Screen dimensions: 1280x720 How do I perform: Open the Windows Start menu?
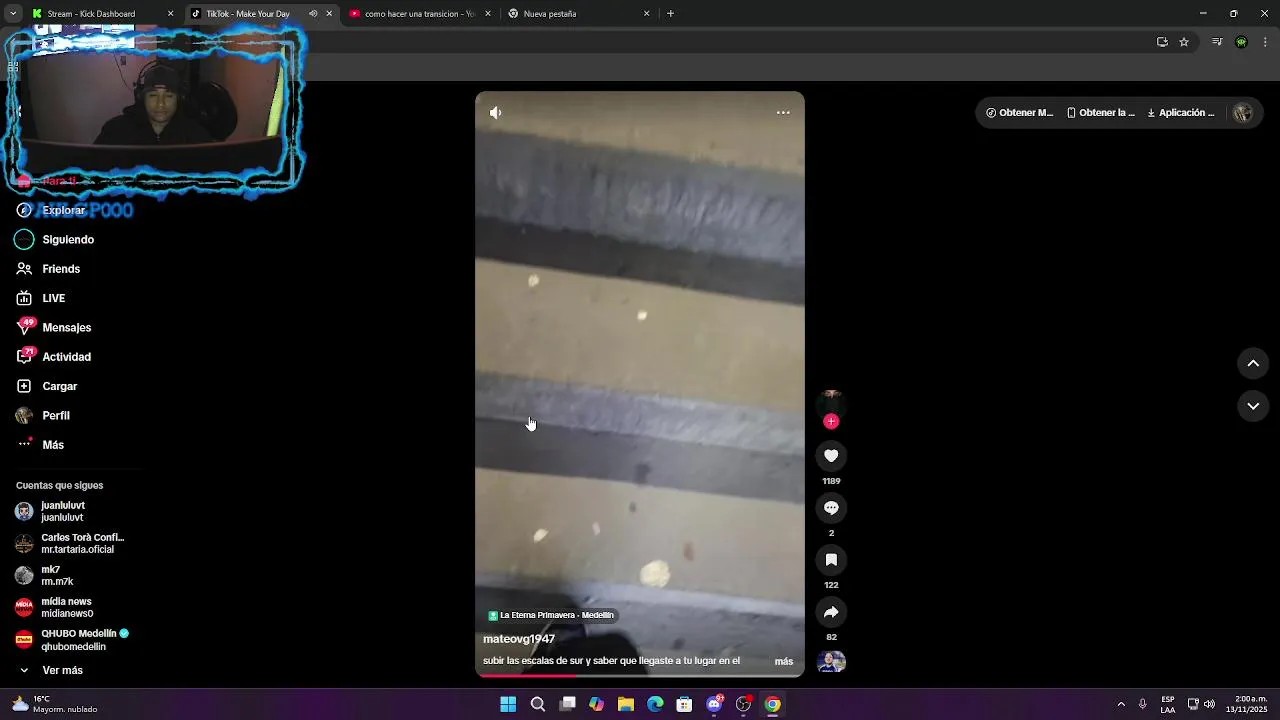coord(508,705)
